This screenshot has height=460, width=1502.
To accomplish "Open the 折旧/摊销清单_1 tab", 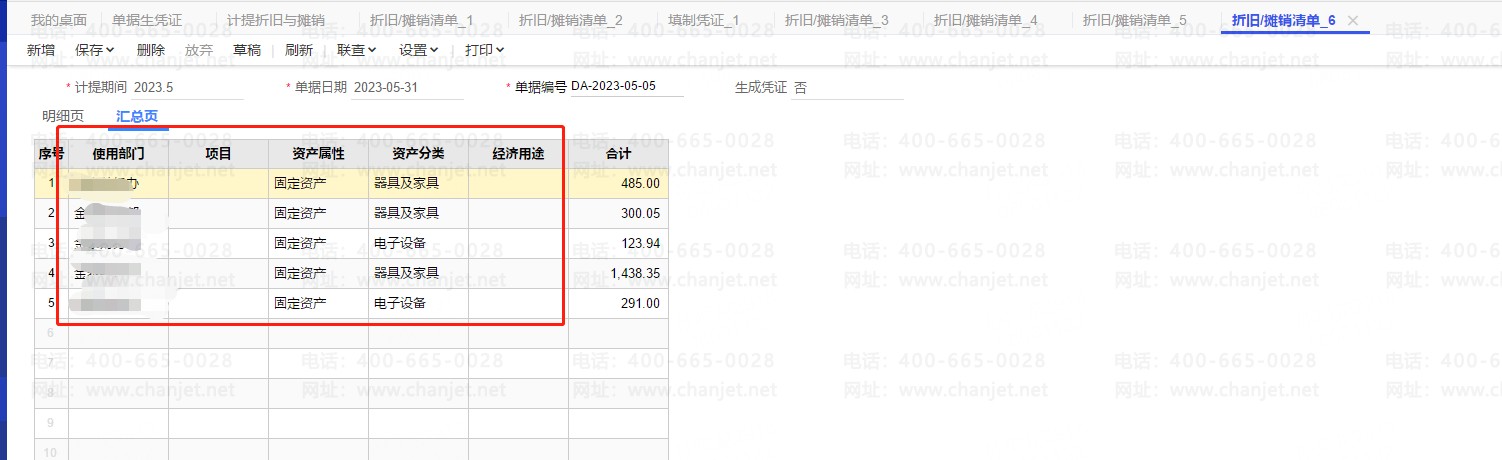I will [x=422, y=20].
